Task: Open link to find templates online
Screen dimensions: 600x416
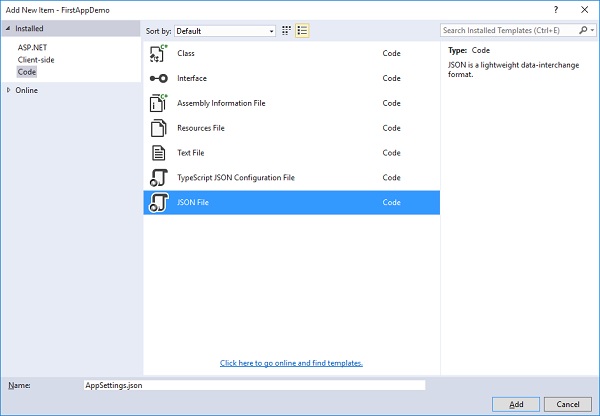Action: (x=291, y=363)
